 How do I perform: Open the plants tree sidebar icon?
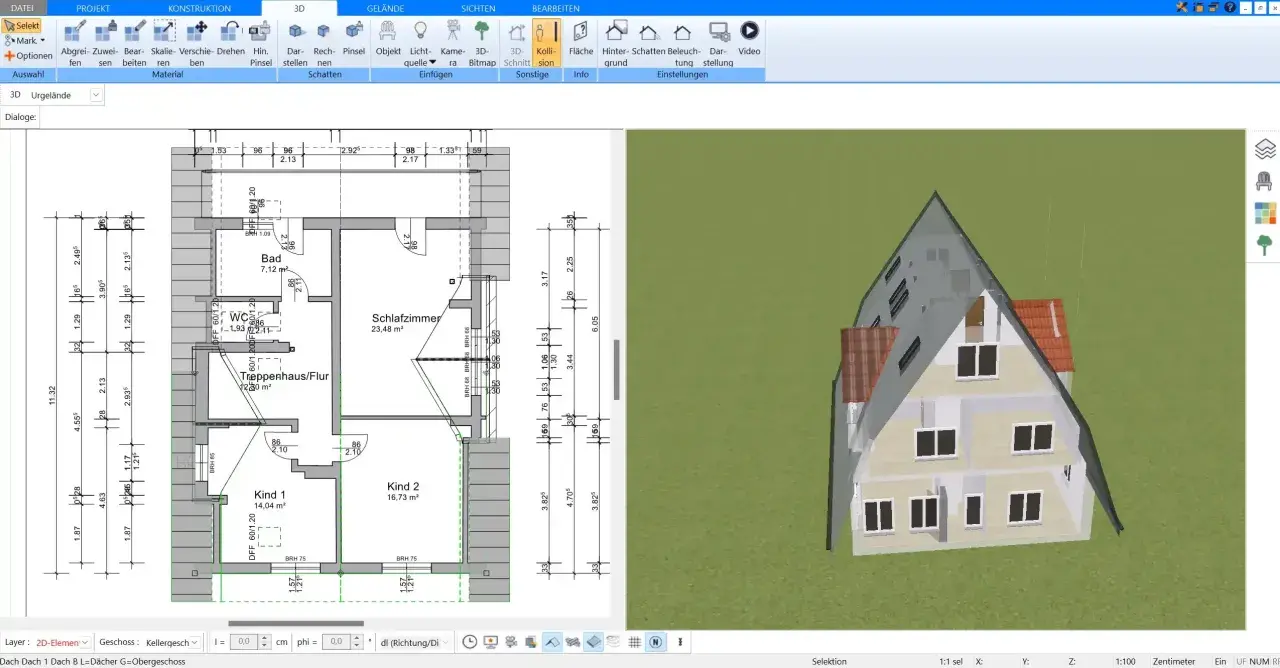[1265, 245]
